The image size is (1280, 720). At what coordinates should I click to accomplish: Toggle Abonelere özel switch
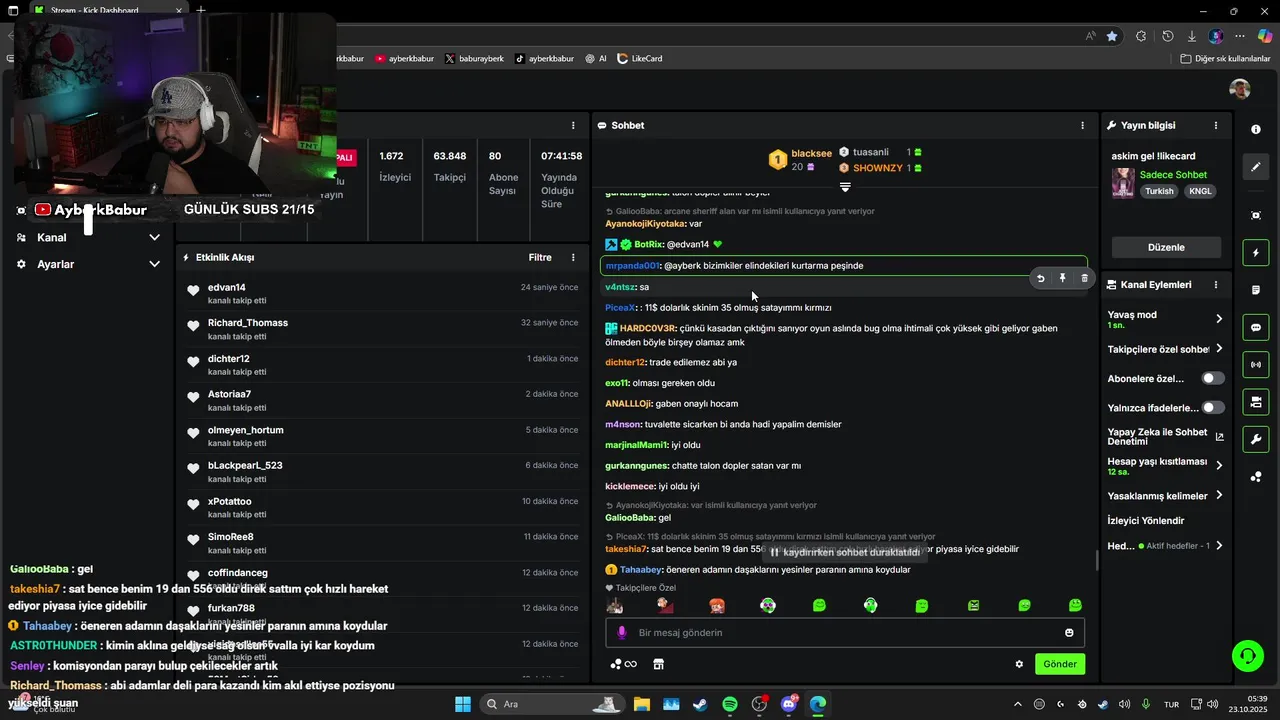tap(1213, 378)
